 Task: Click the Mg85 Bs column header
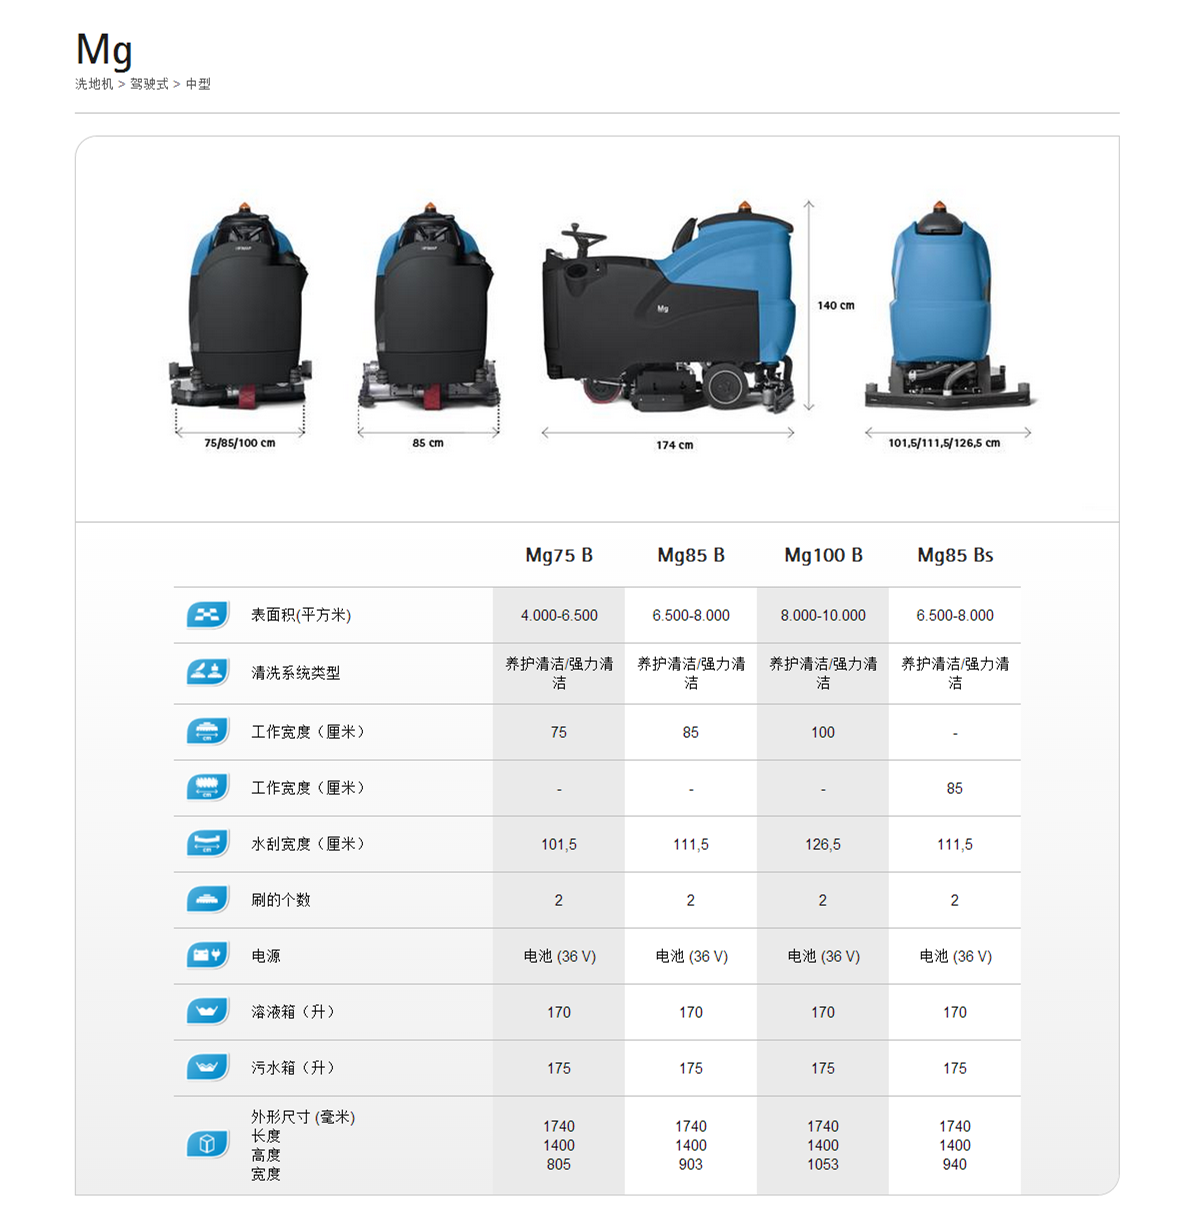[x=955, y=555]
